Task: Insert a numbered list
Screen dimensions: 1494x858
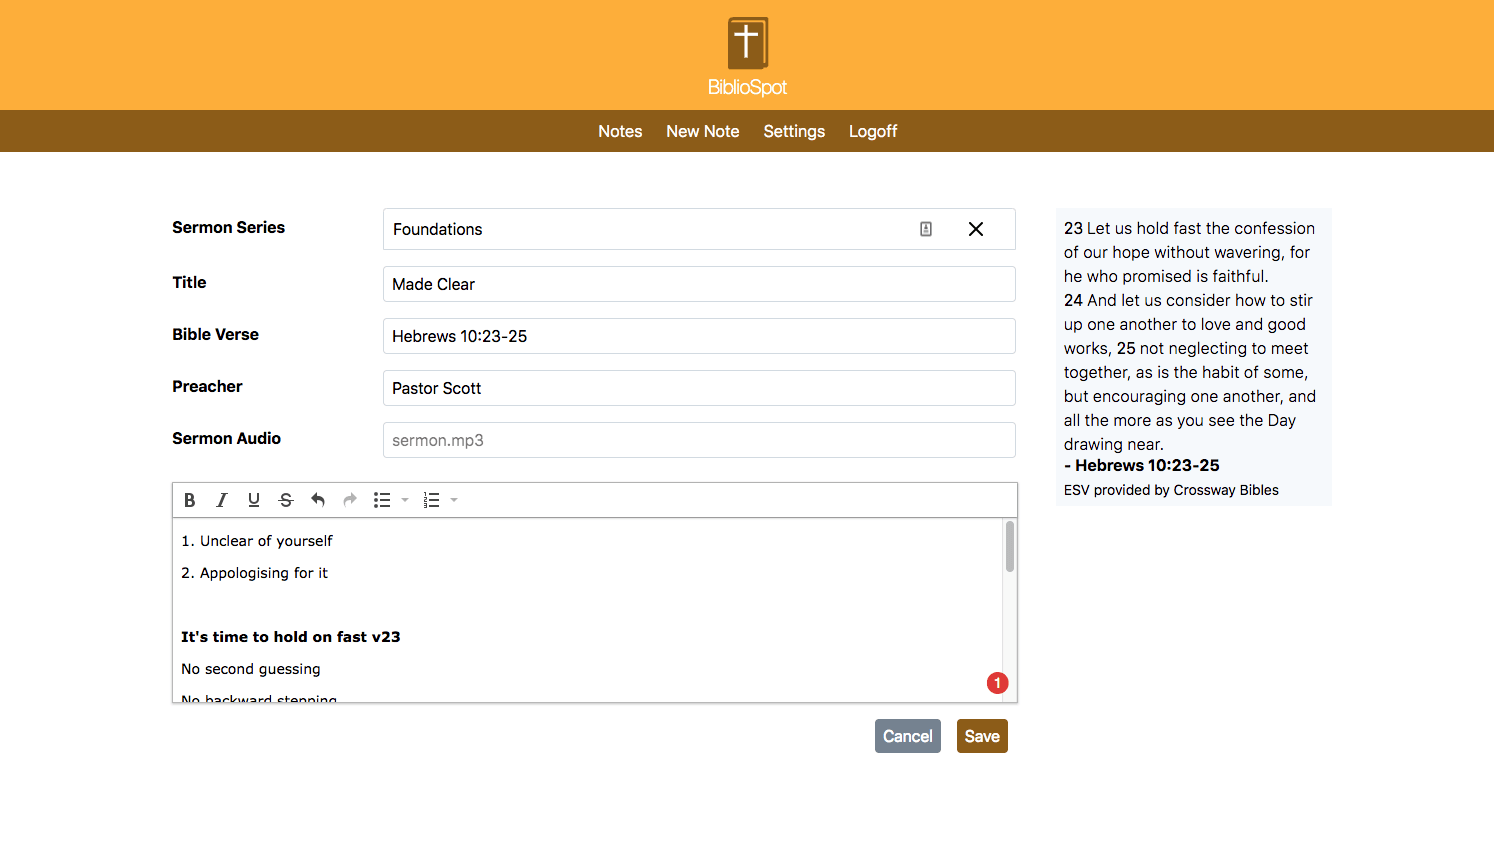Action: [431, 500]
